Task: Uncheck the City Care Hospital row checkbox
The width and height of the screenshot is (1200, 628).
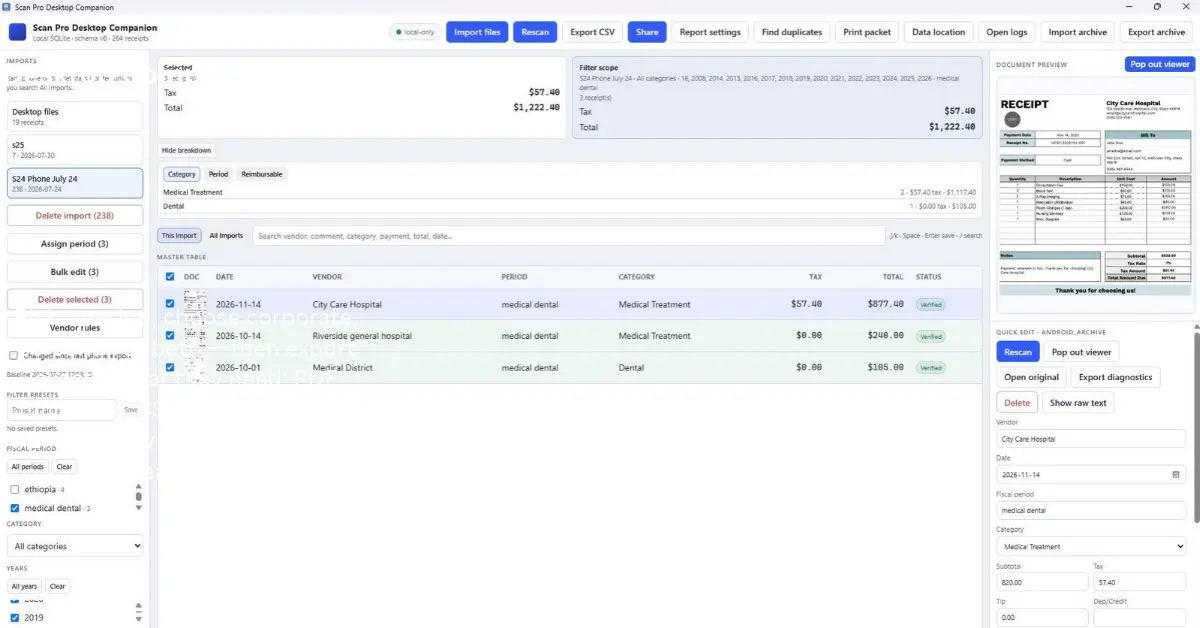Action: point(170,304)
